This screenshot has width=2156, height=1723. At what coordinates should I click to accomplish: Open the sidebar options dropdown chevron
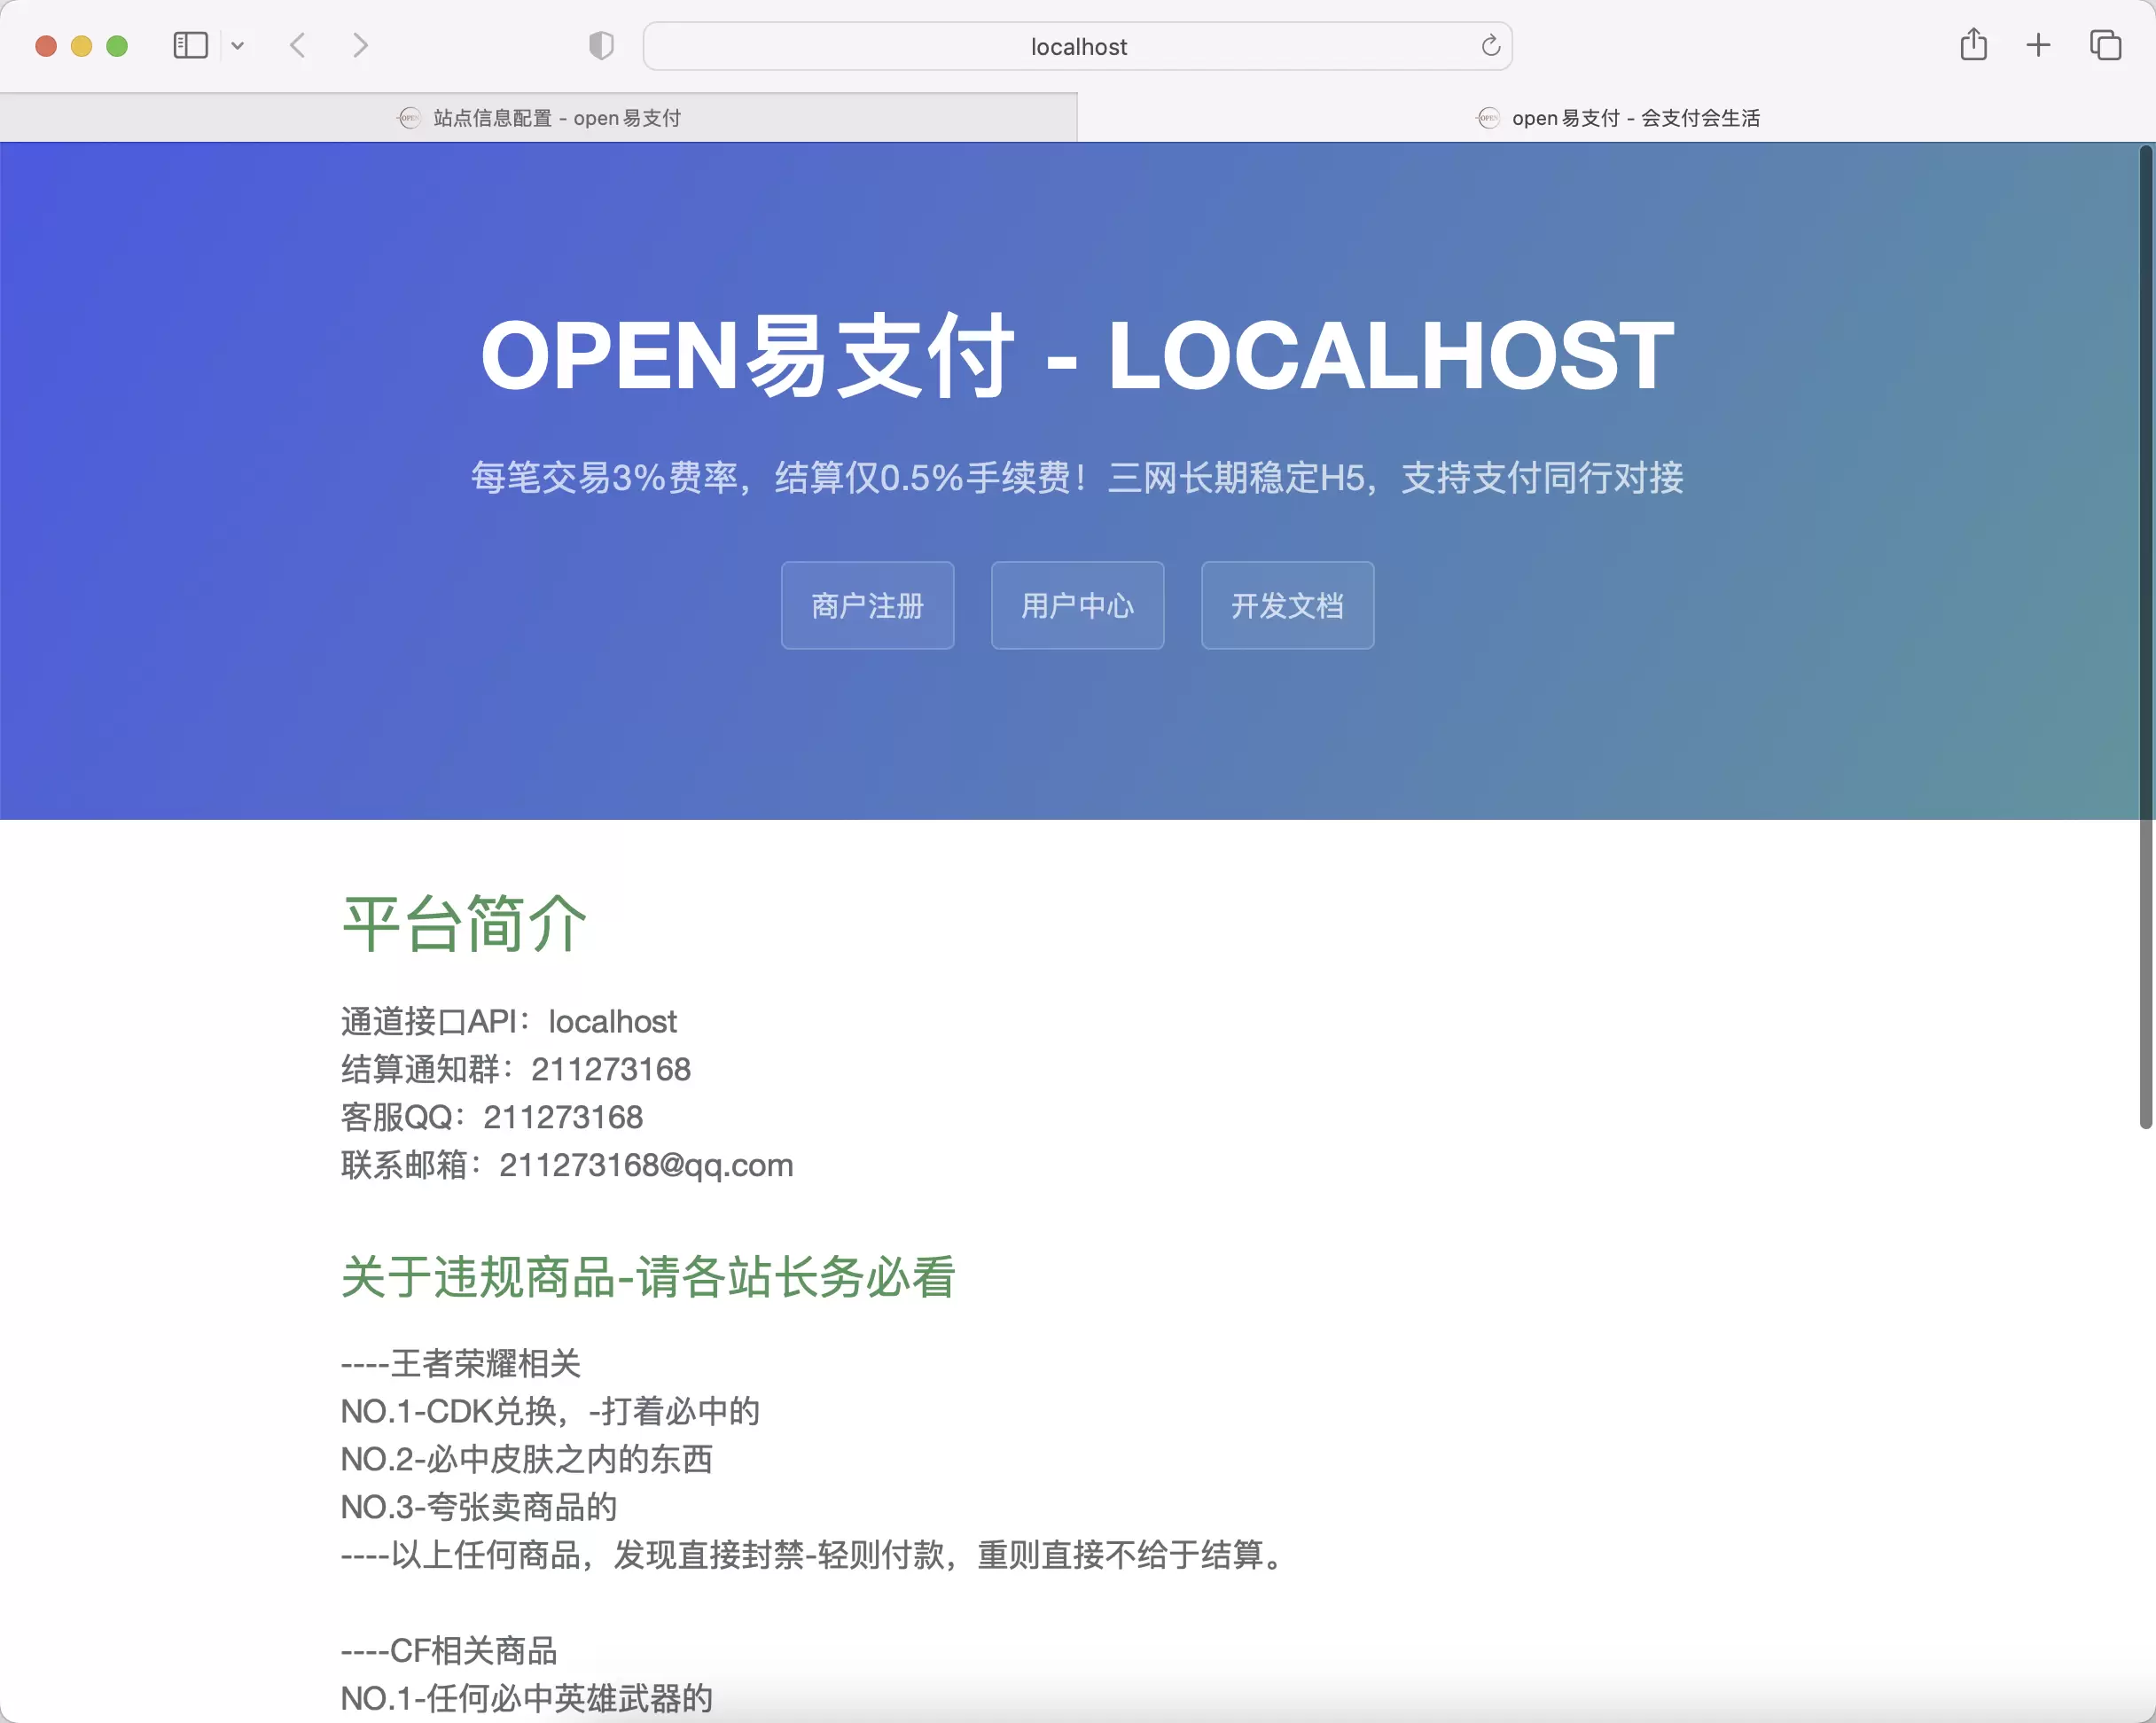coord(238,46)
